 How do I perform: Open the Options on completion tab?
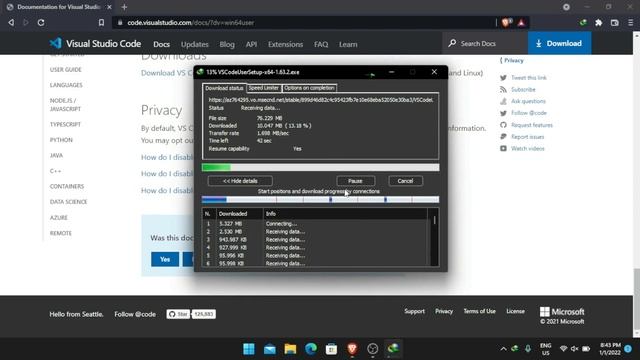coord(309,88)
